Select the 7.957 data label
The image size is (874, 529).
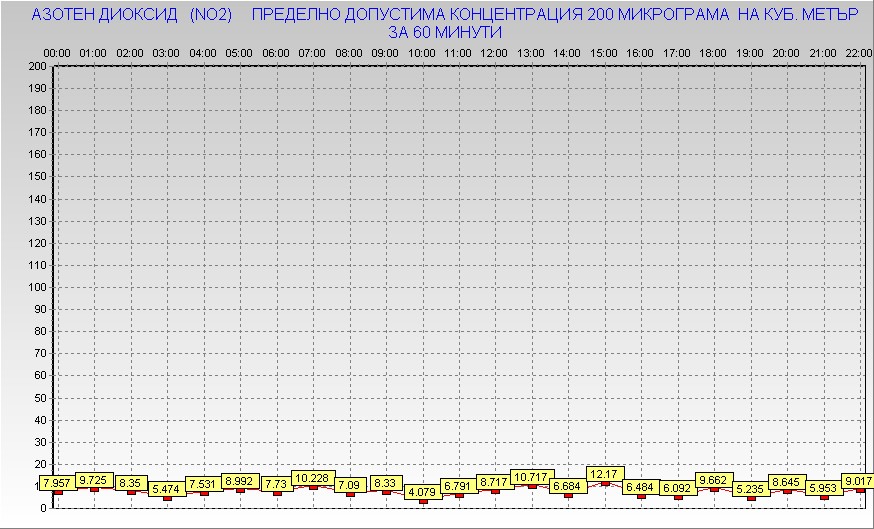click(57, 483)
